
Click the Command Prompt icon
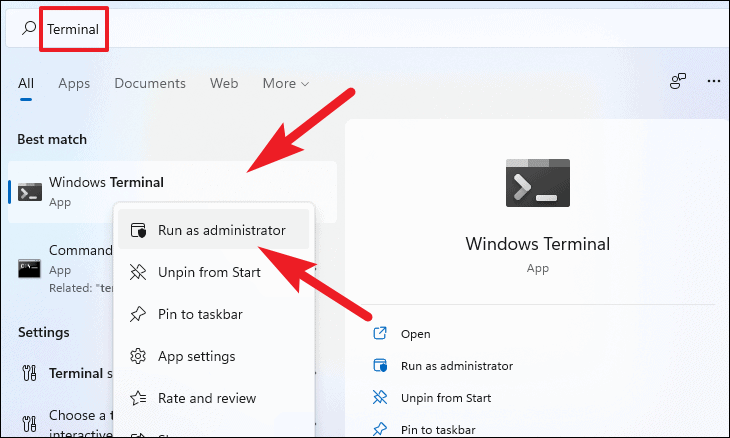click(29, 269)
